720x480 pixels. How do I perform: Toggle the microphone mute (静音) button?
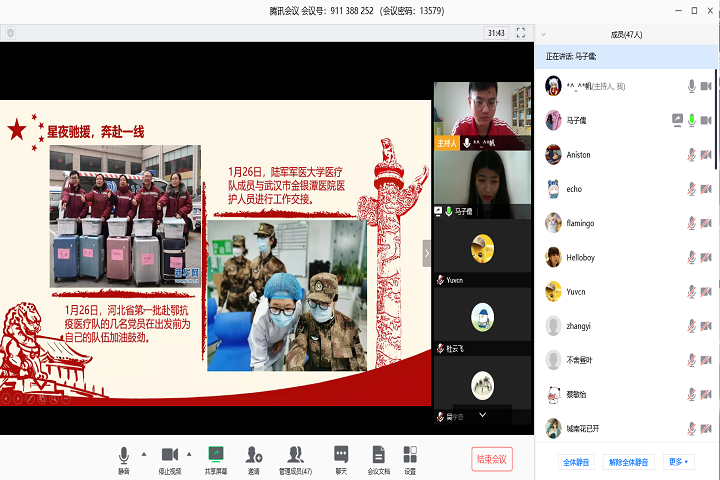[x=124, y=455]
